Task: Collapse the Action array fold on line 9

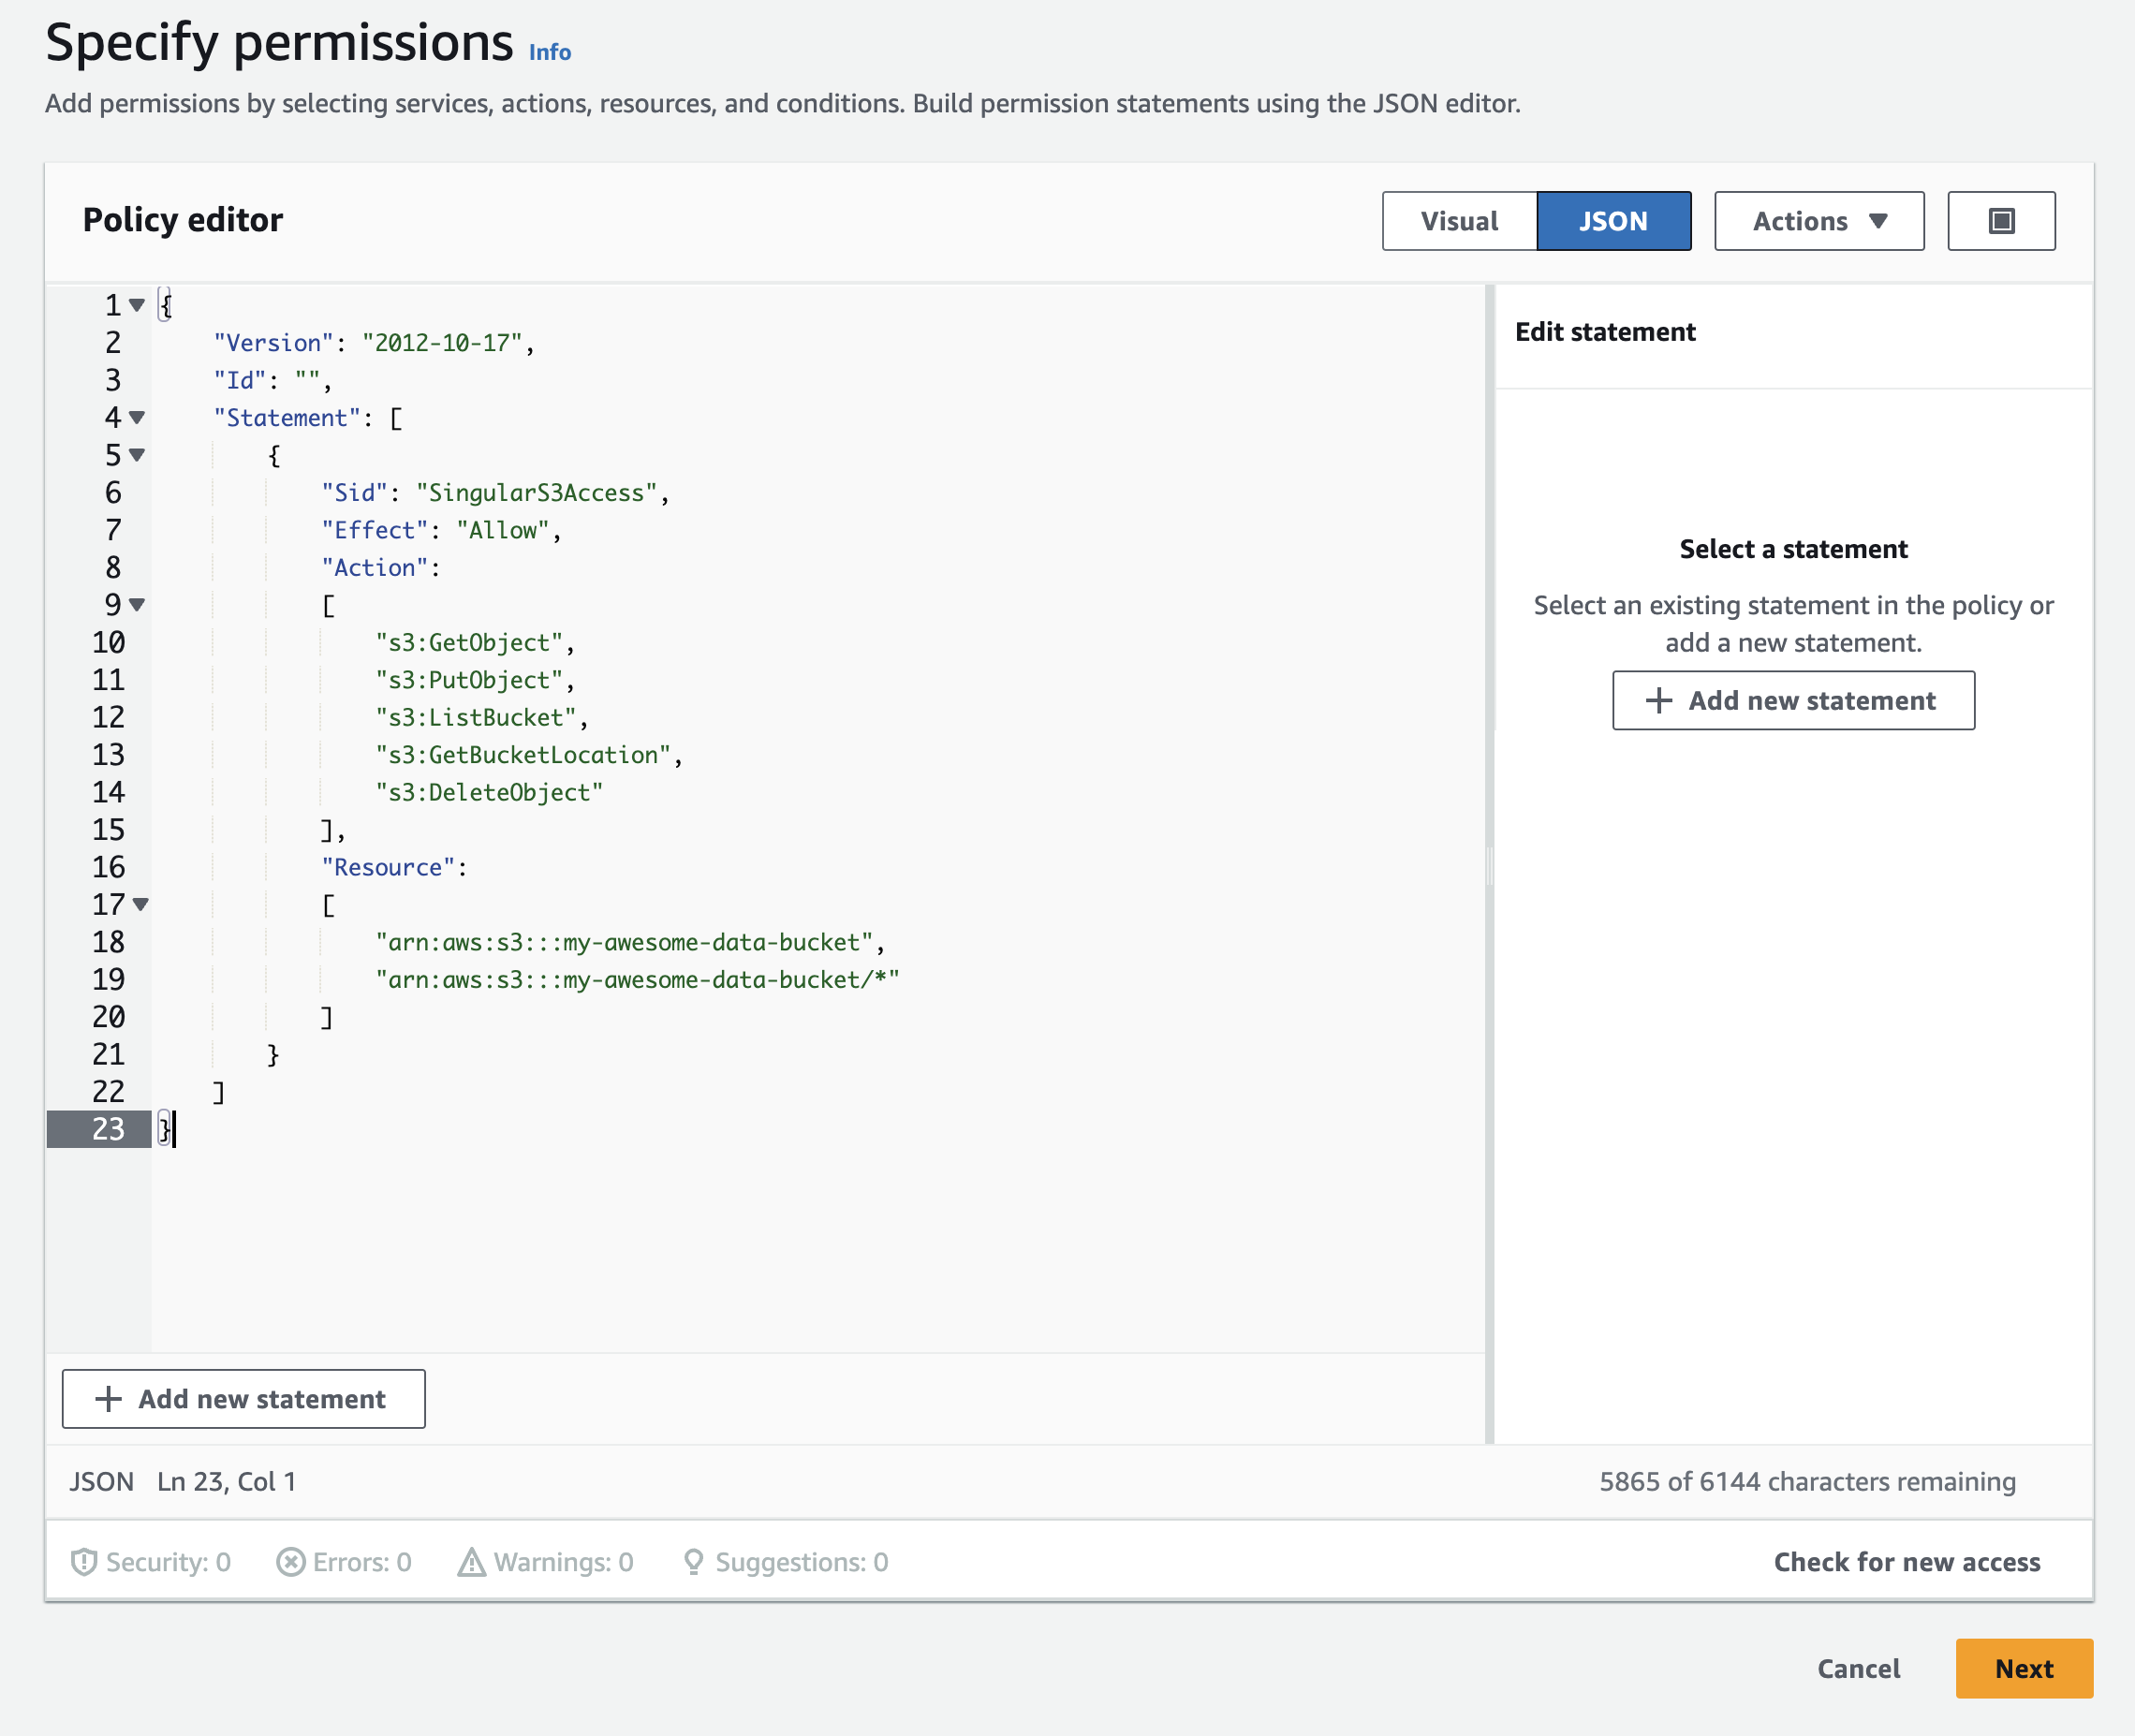Action: [x=137, y=605]
